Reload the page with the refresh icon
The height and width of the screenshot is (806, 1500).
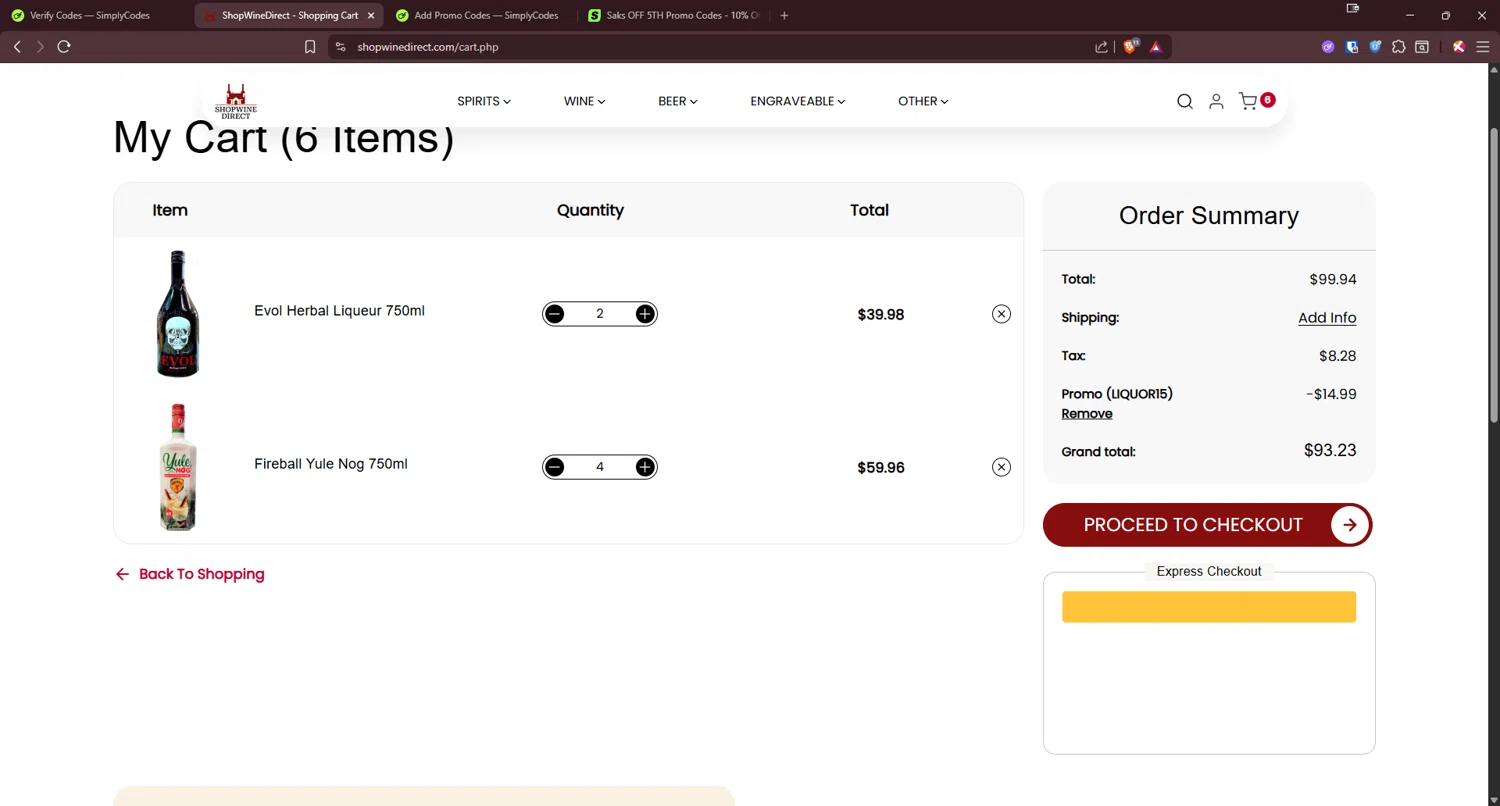64,47
